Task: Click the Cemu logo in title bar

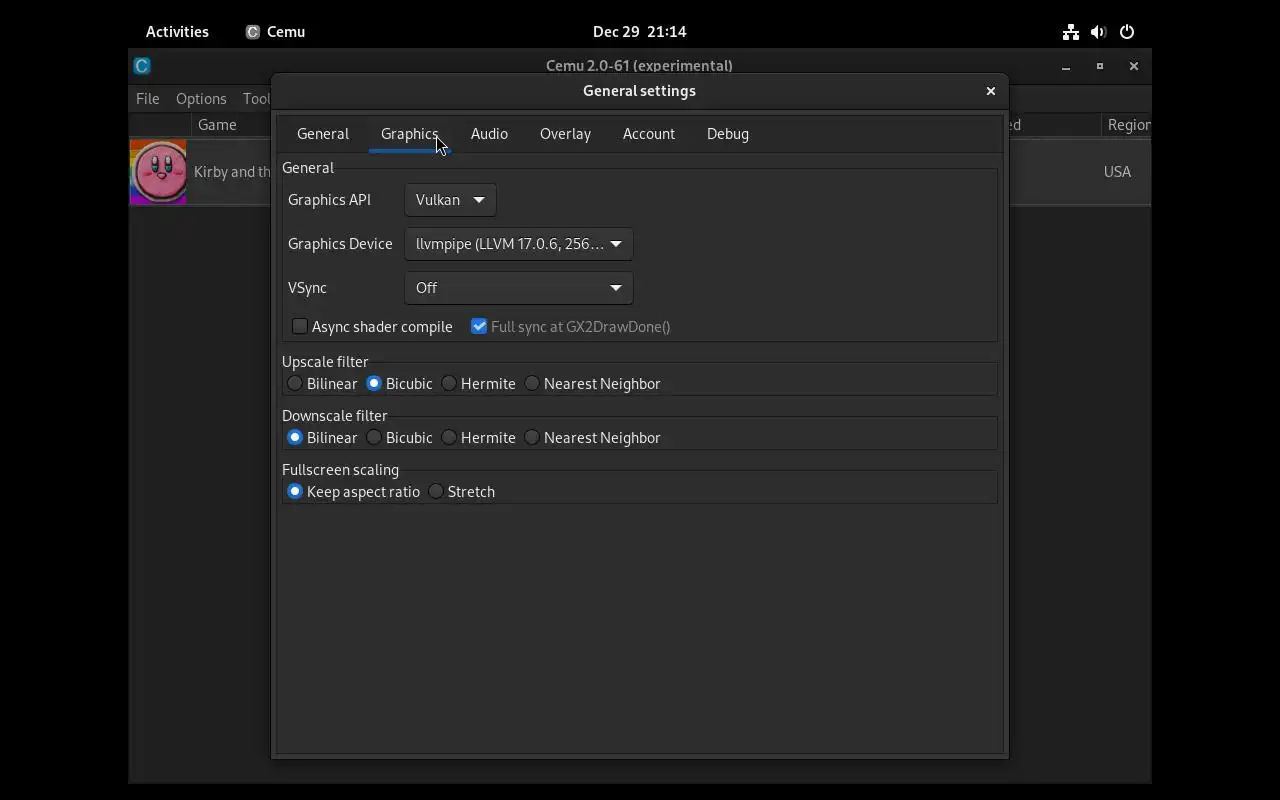Action: [142, 66]
